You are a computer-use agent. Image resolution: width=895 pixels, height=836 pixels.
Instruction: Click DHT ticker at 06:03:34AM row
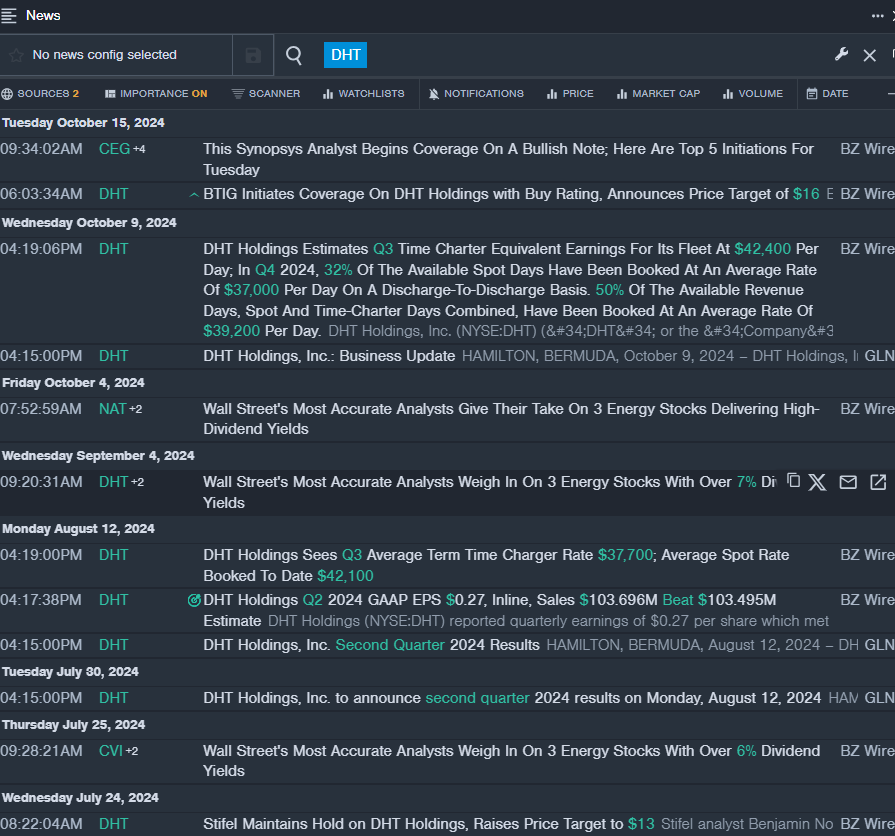coord(114,194)
